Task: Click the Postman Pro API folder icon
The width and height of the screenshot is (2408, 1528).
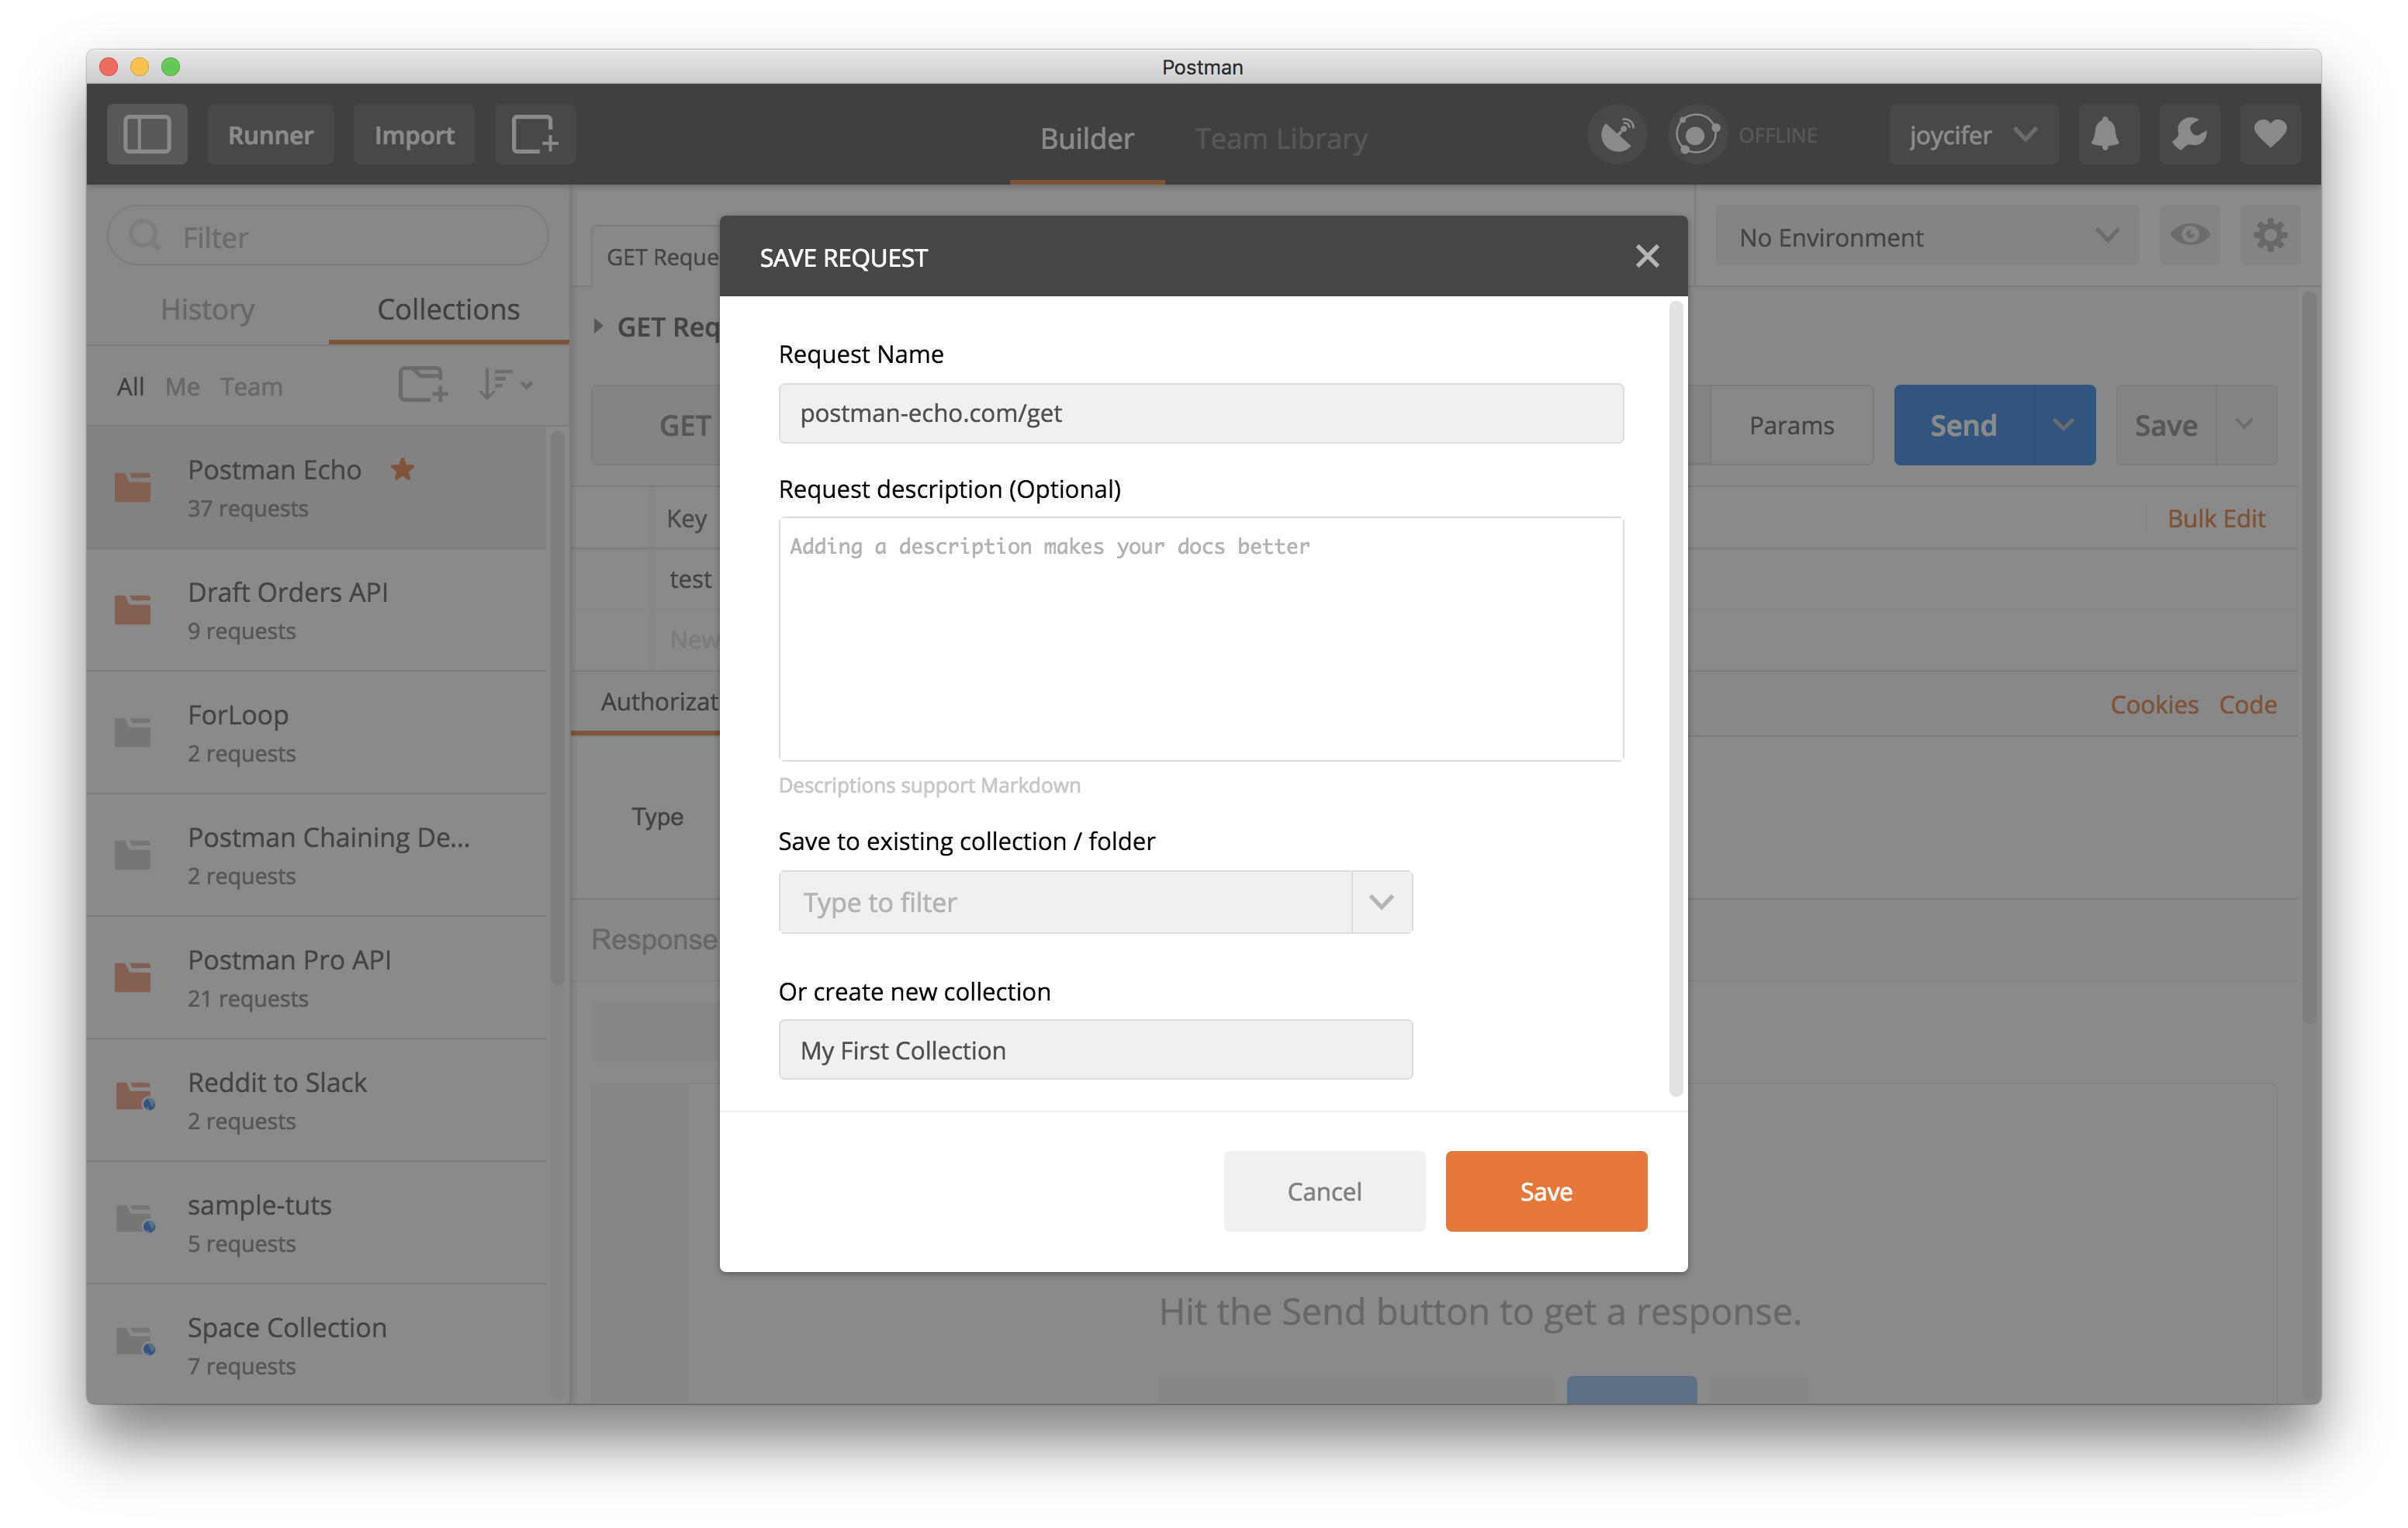Action: [133, 977]
